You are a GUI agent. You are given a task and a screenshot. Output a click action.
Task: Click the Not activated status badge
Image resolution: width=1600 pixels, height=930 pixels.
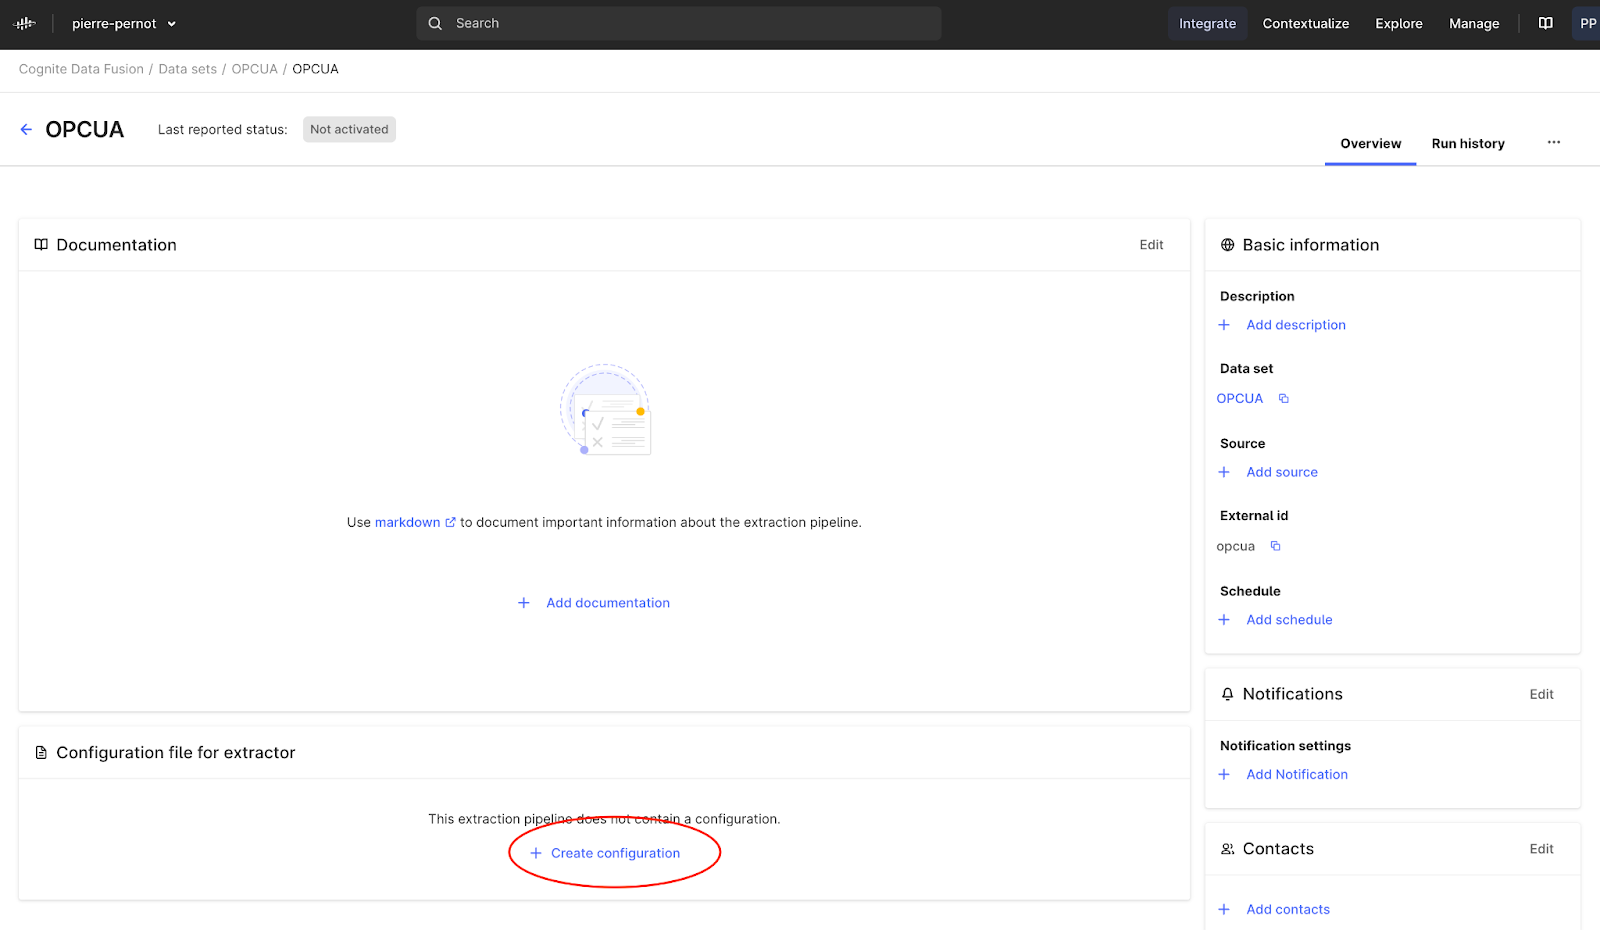click(349, 129)
